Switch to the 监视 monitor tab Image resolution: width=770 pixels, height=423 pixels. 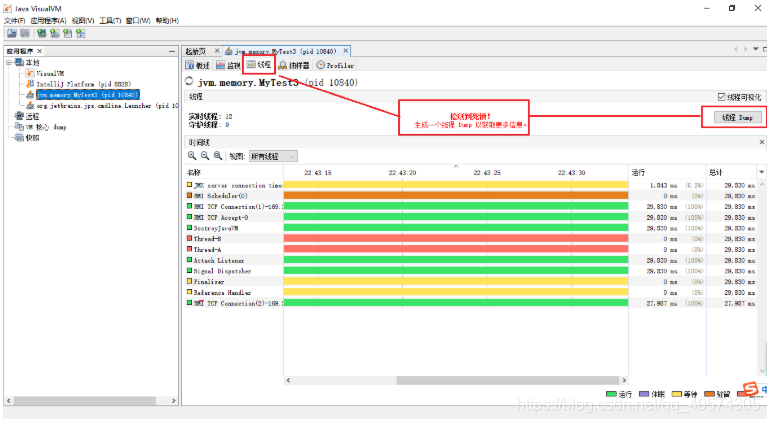click(228, 65)
